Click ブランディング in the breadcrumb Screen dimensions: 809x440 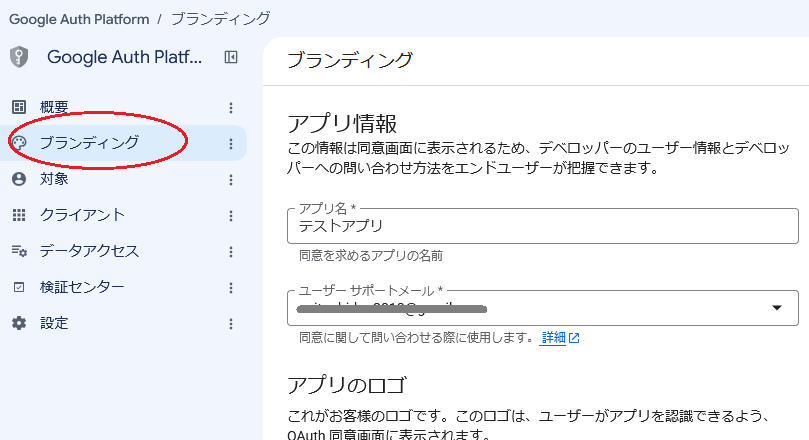[220, 19]
